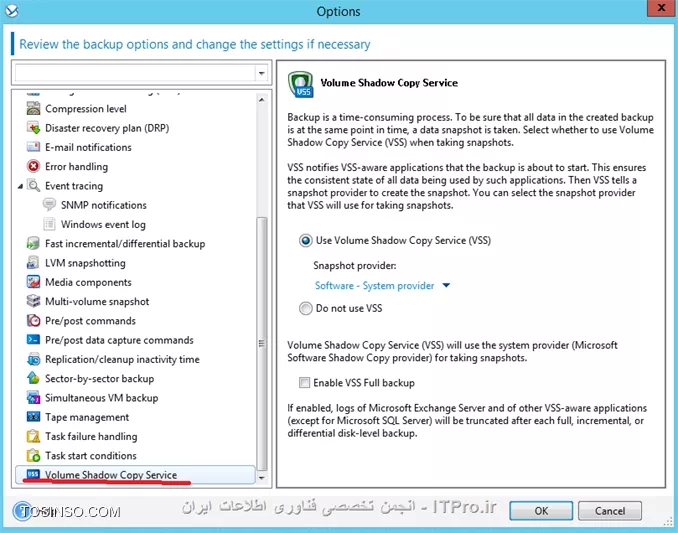
Task: Click the Simultaneous VM backup icon
Action: tap(33, 398)
